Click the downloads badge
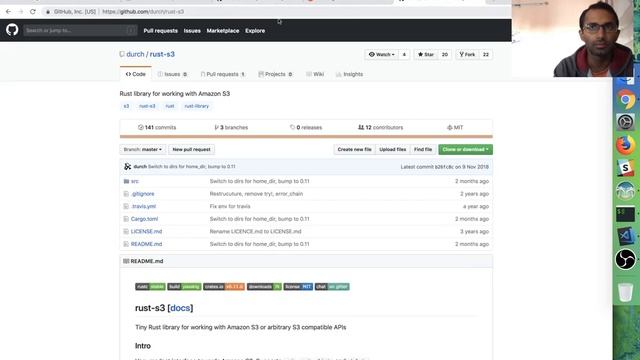640x360 pixels. [264, 287]
